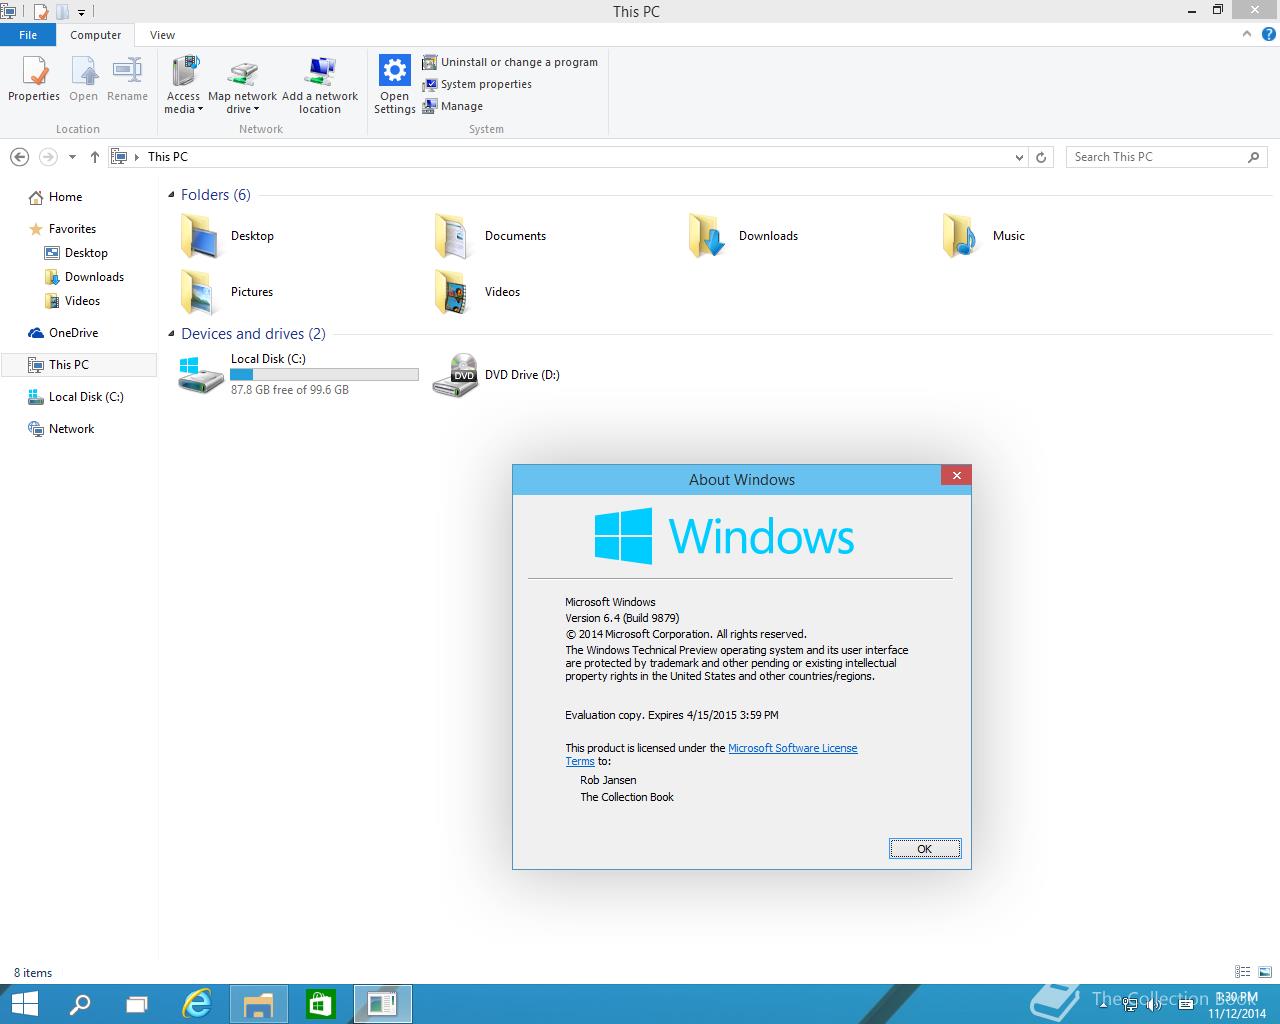This screenshot has width=1280, height=1024.
Task: Open Properties in the Computer ribbon
Action: (x=34, y=80)
